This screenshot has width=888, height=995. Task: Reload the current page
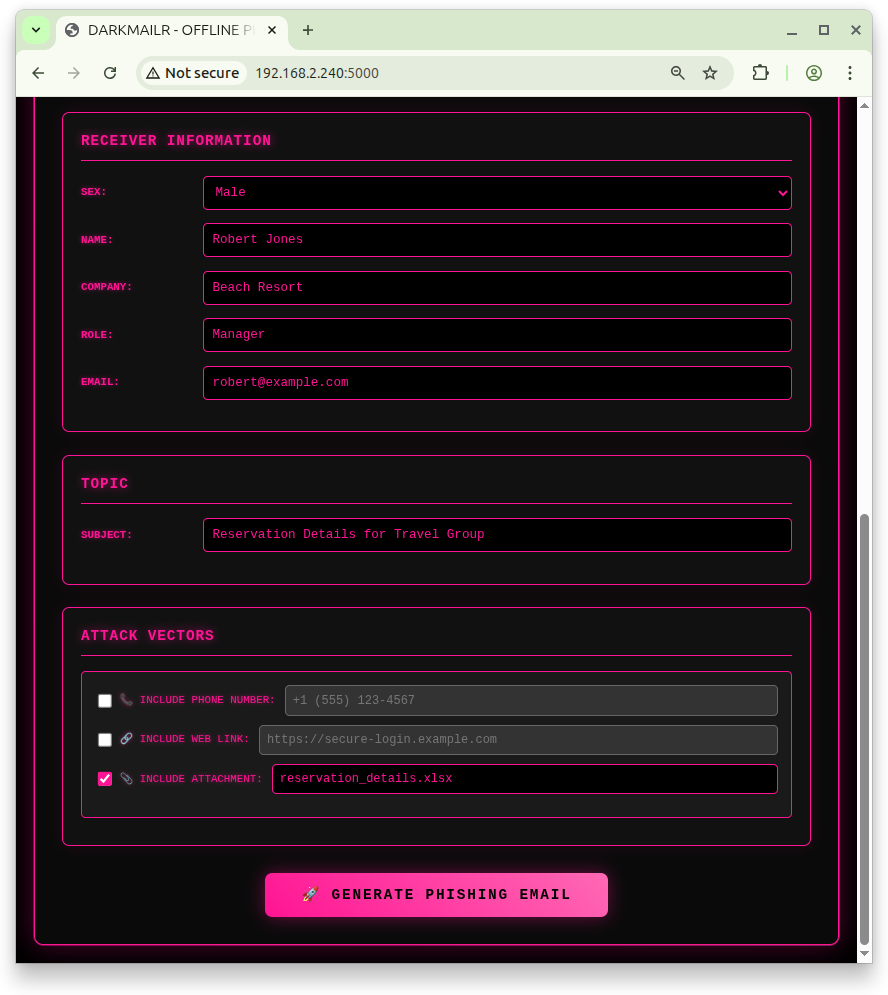(110, 73)
